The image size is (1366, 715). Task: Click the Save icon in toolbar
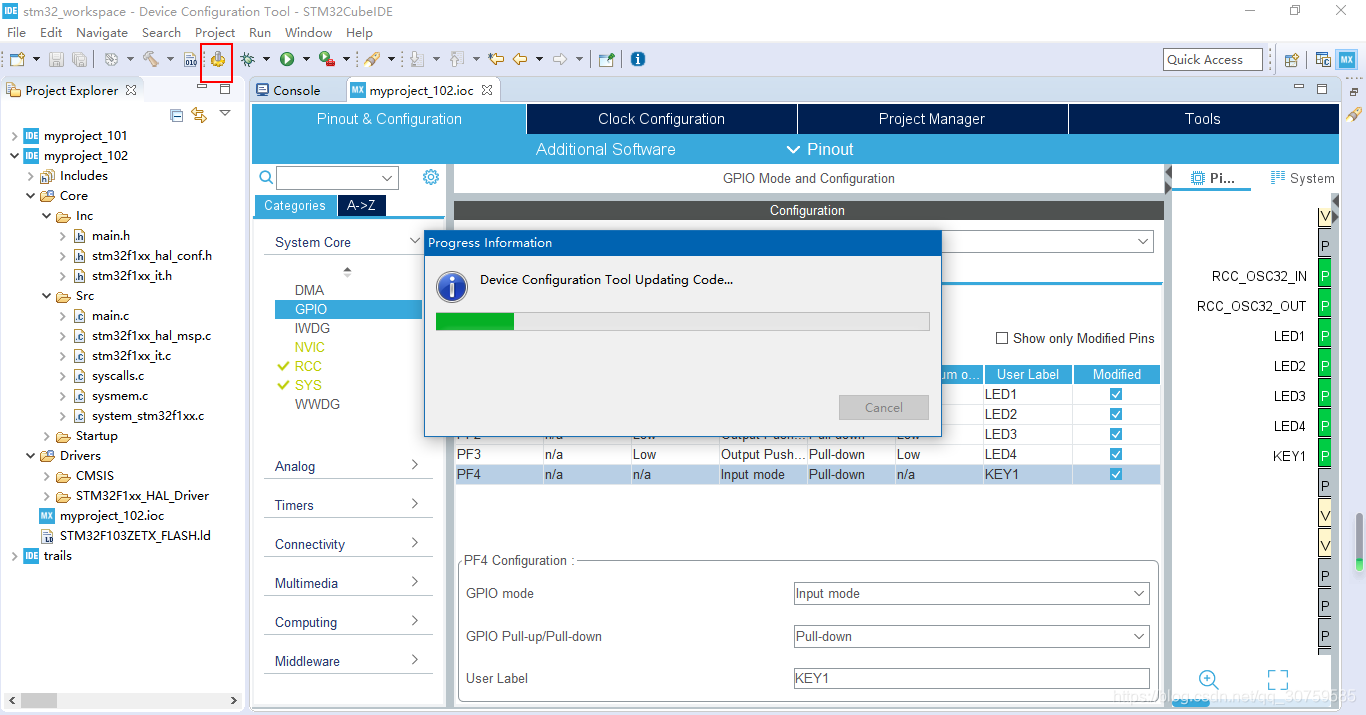[57, 60]
